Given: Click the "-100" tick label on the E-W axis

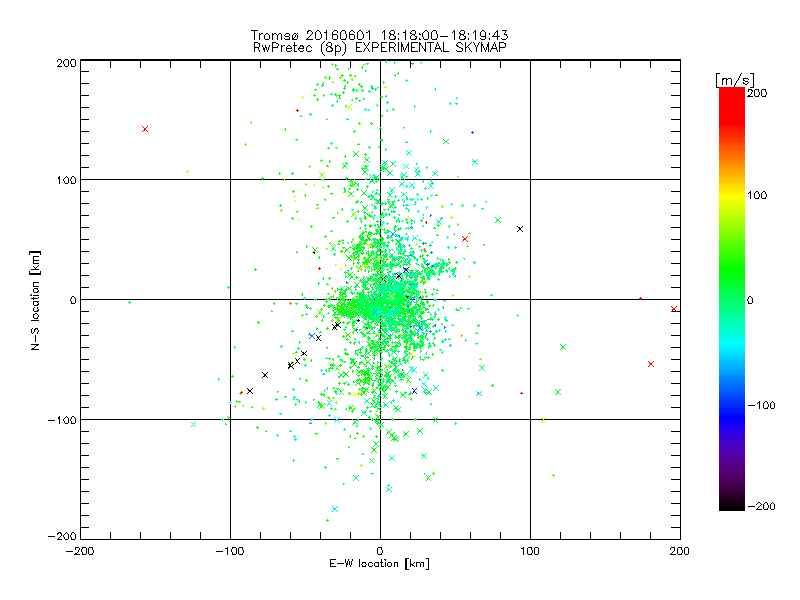Looking at the screenshot, I should (230, 551).
